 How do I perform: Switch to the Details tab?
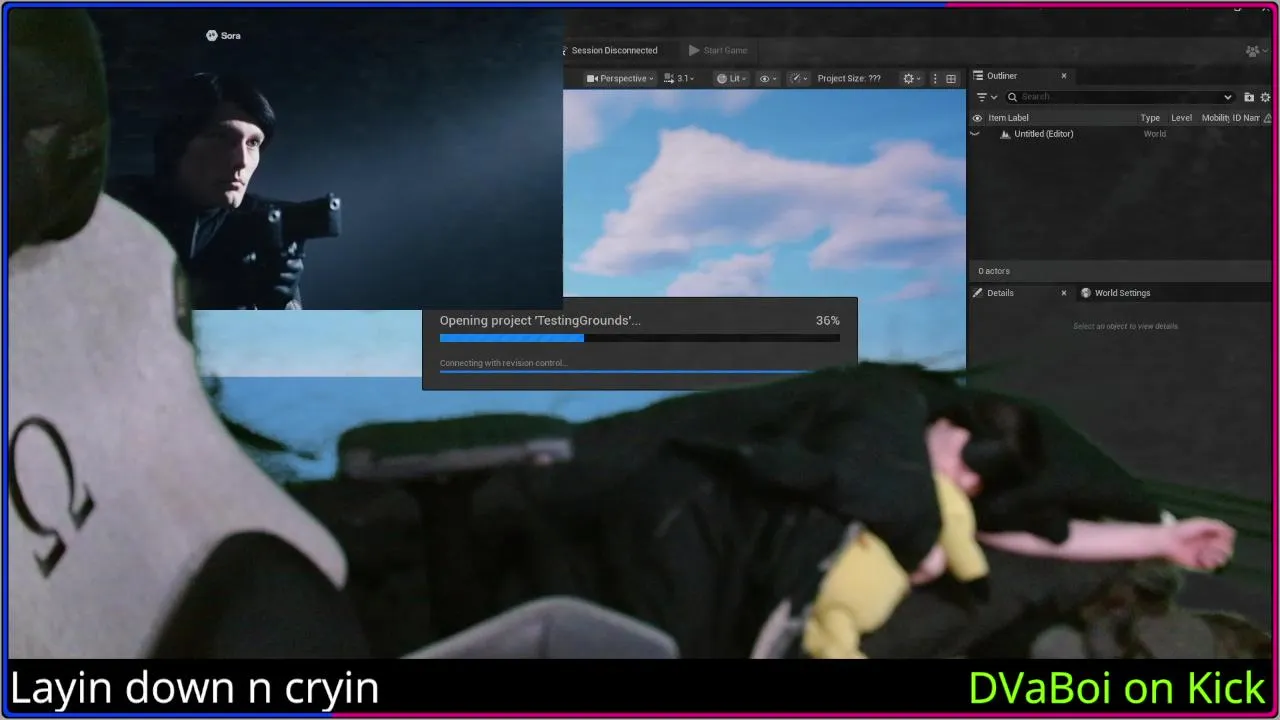1000,293
